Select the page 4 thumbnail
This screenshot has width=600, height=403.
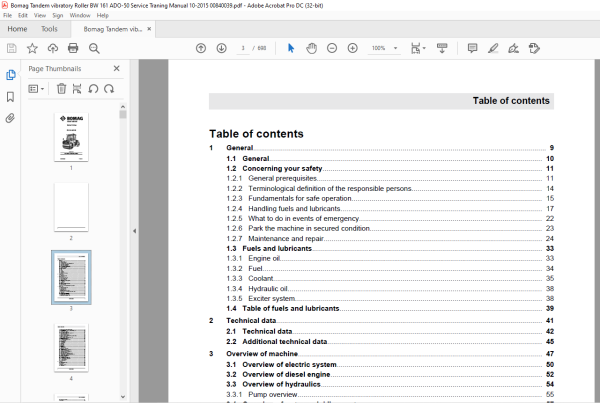pyautogui.click(x=71, y=348)
